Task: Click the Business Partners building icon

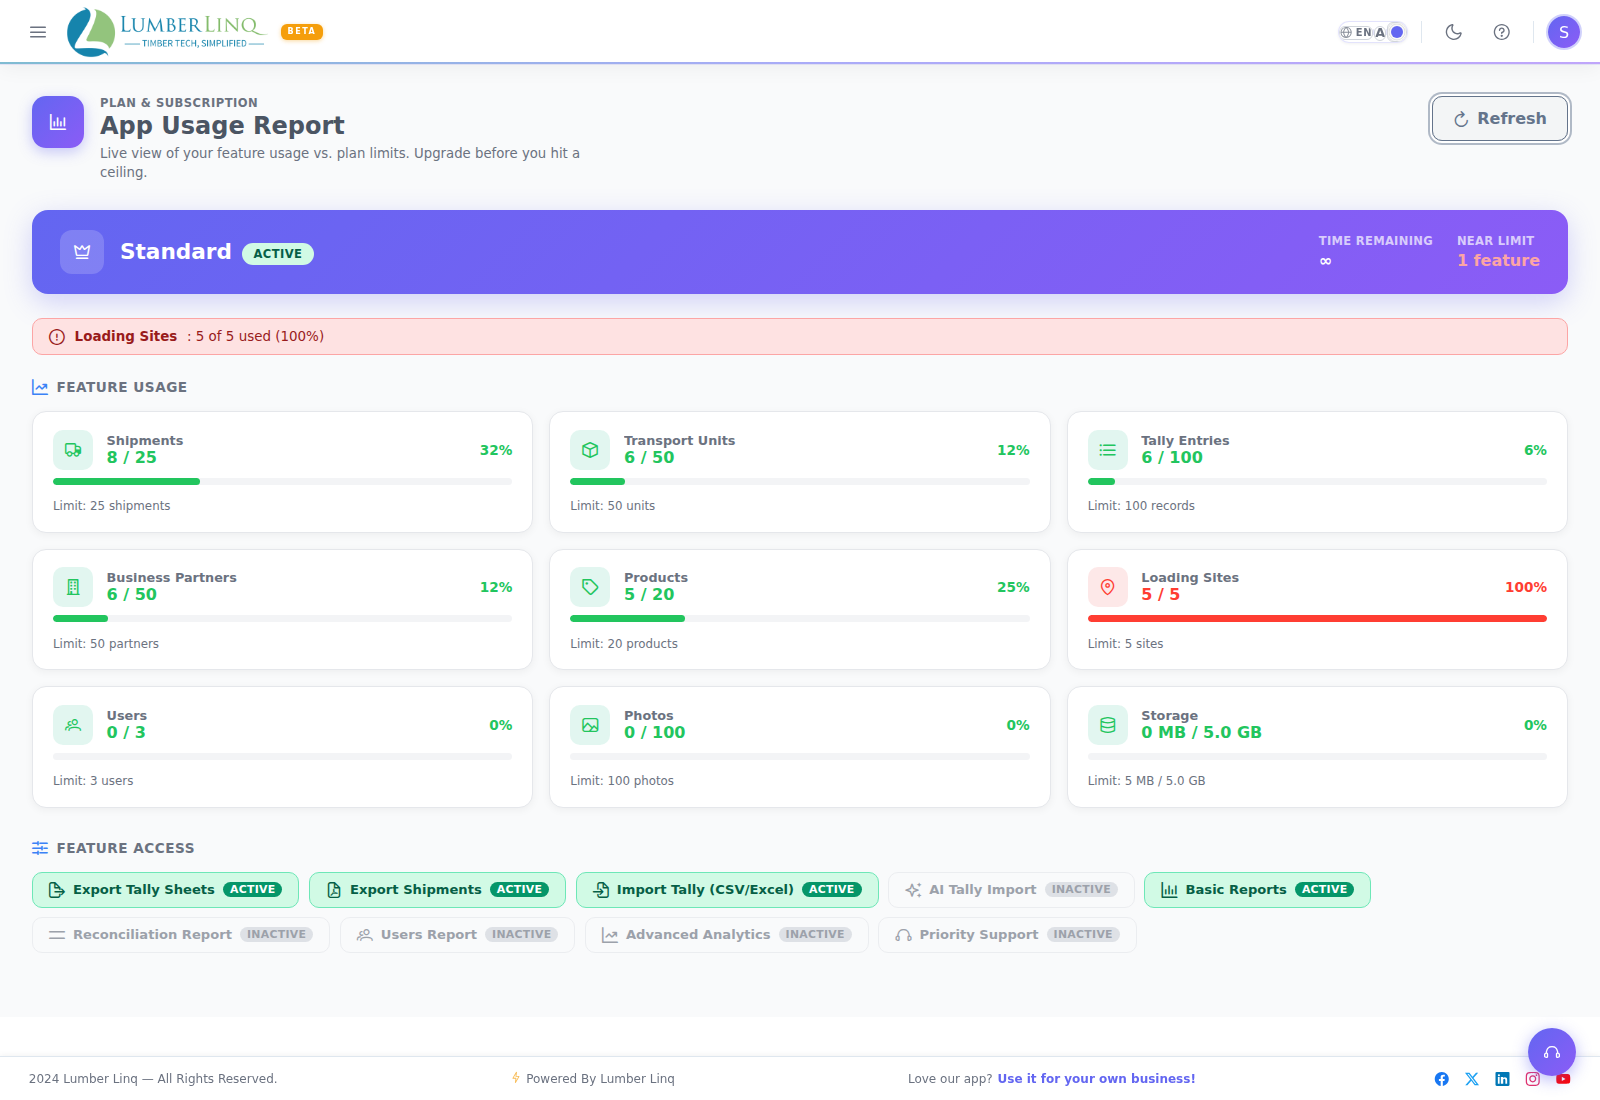Action: click(x=73, y=587)
